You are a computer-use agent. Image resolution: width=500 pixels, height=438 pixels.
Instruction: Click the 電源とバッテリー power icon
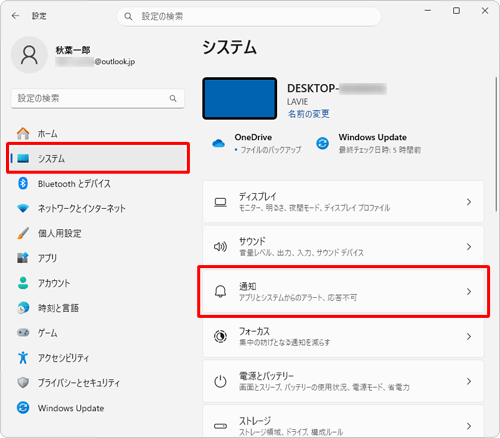pos(220,381)
